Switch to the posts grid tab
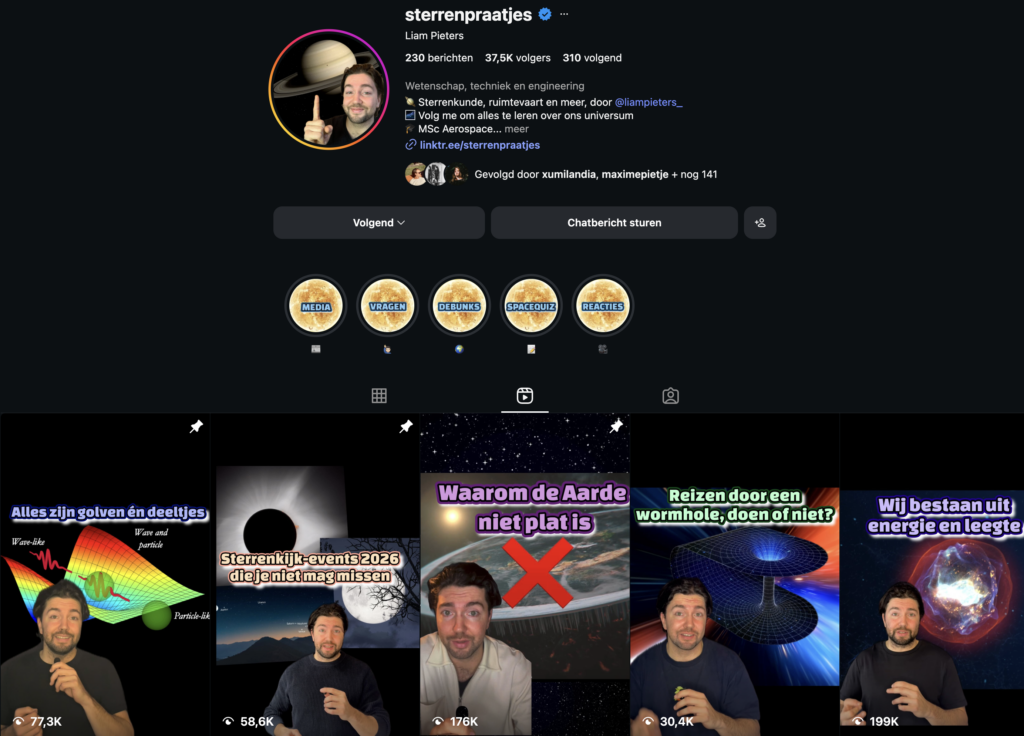The width and height of the screenshot is (1024, 736). (379, 396)
